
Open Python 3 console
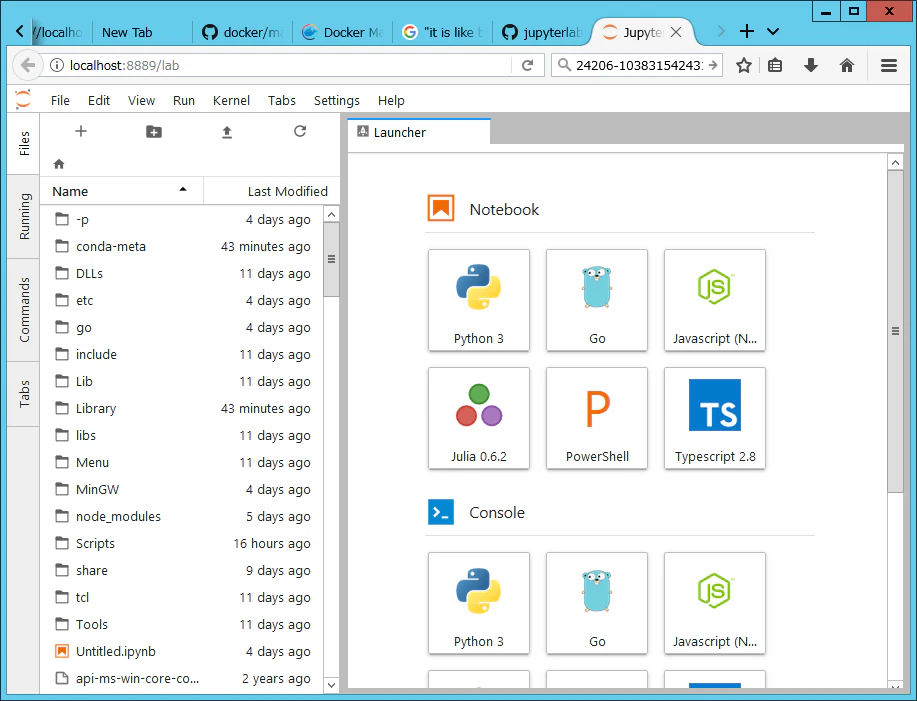pyautogui.click(x=479, y=603)
